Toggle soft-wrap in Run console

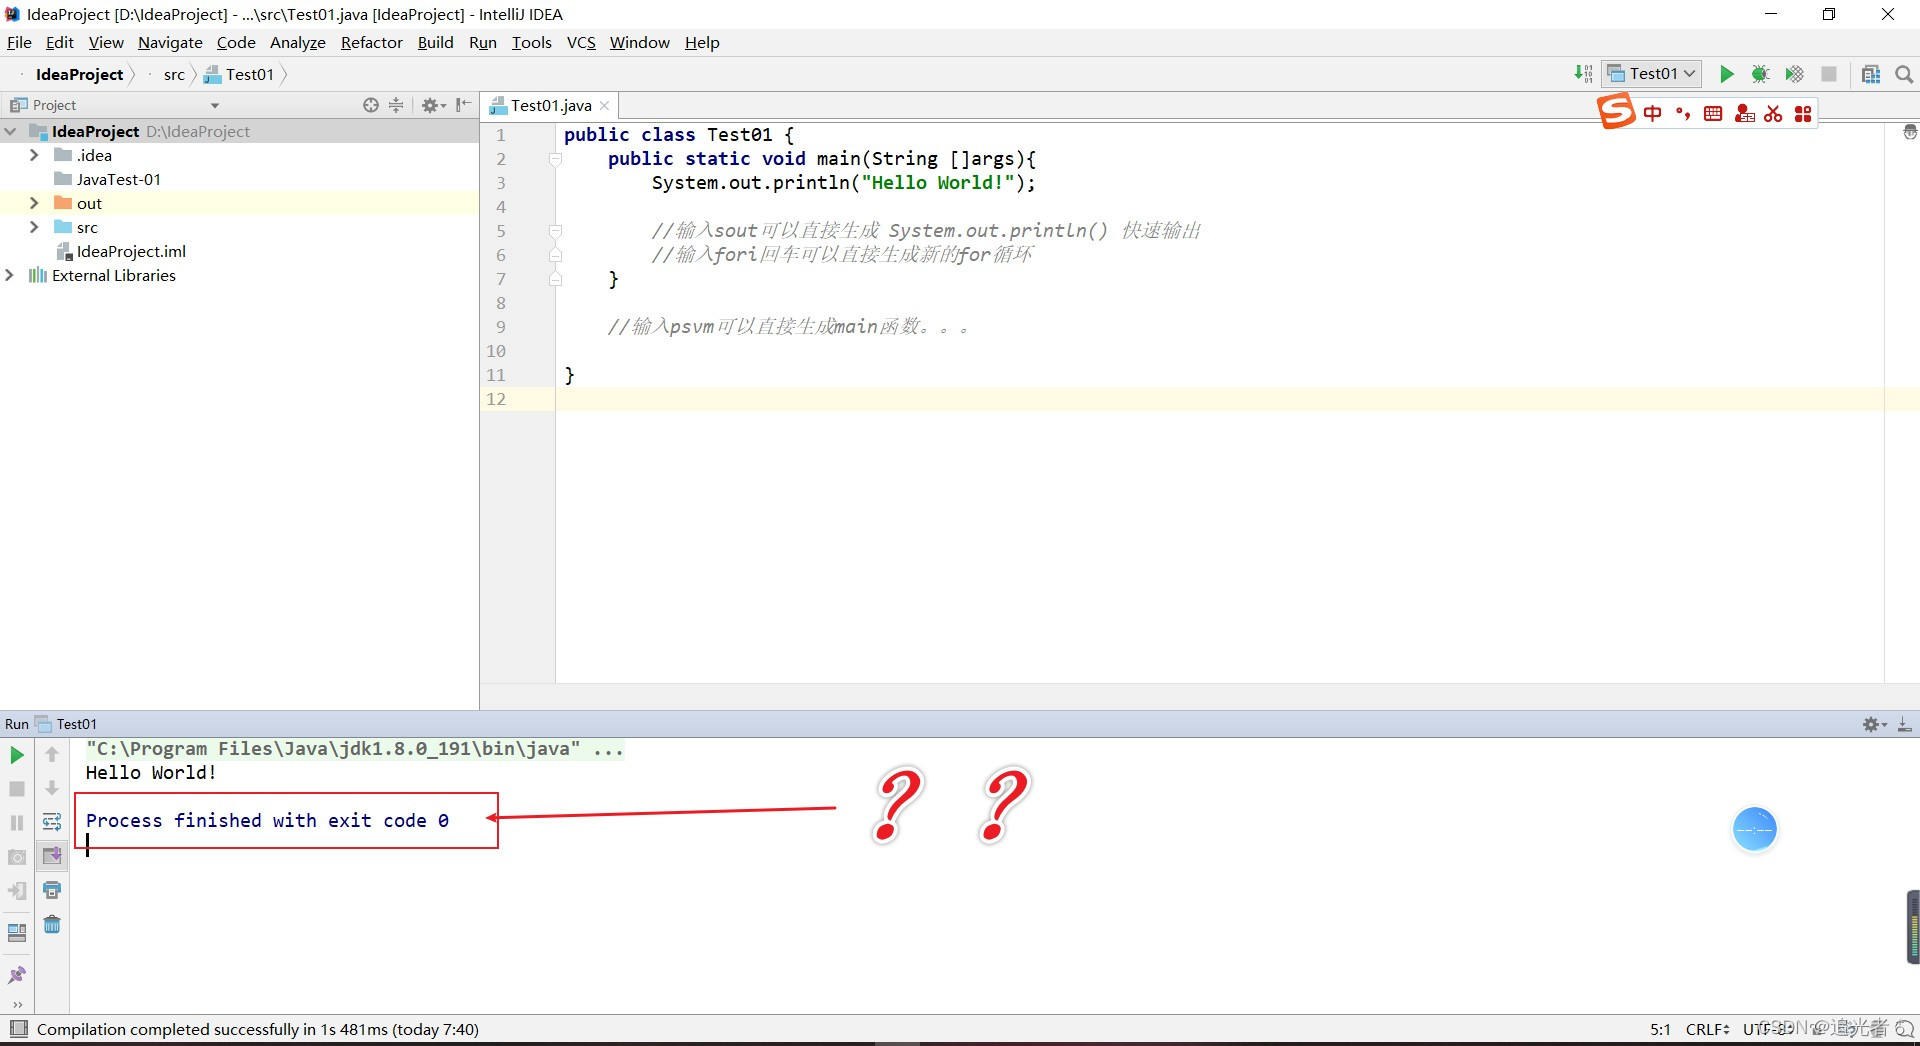click(x=52, y=822)
